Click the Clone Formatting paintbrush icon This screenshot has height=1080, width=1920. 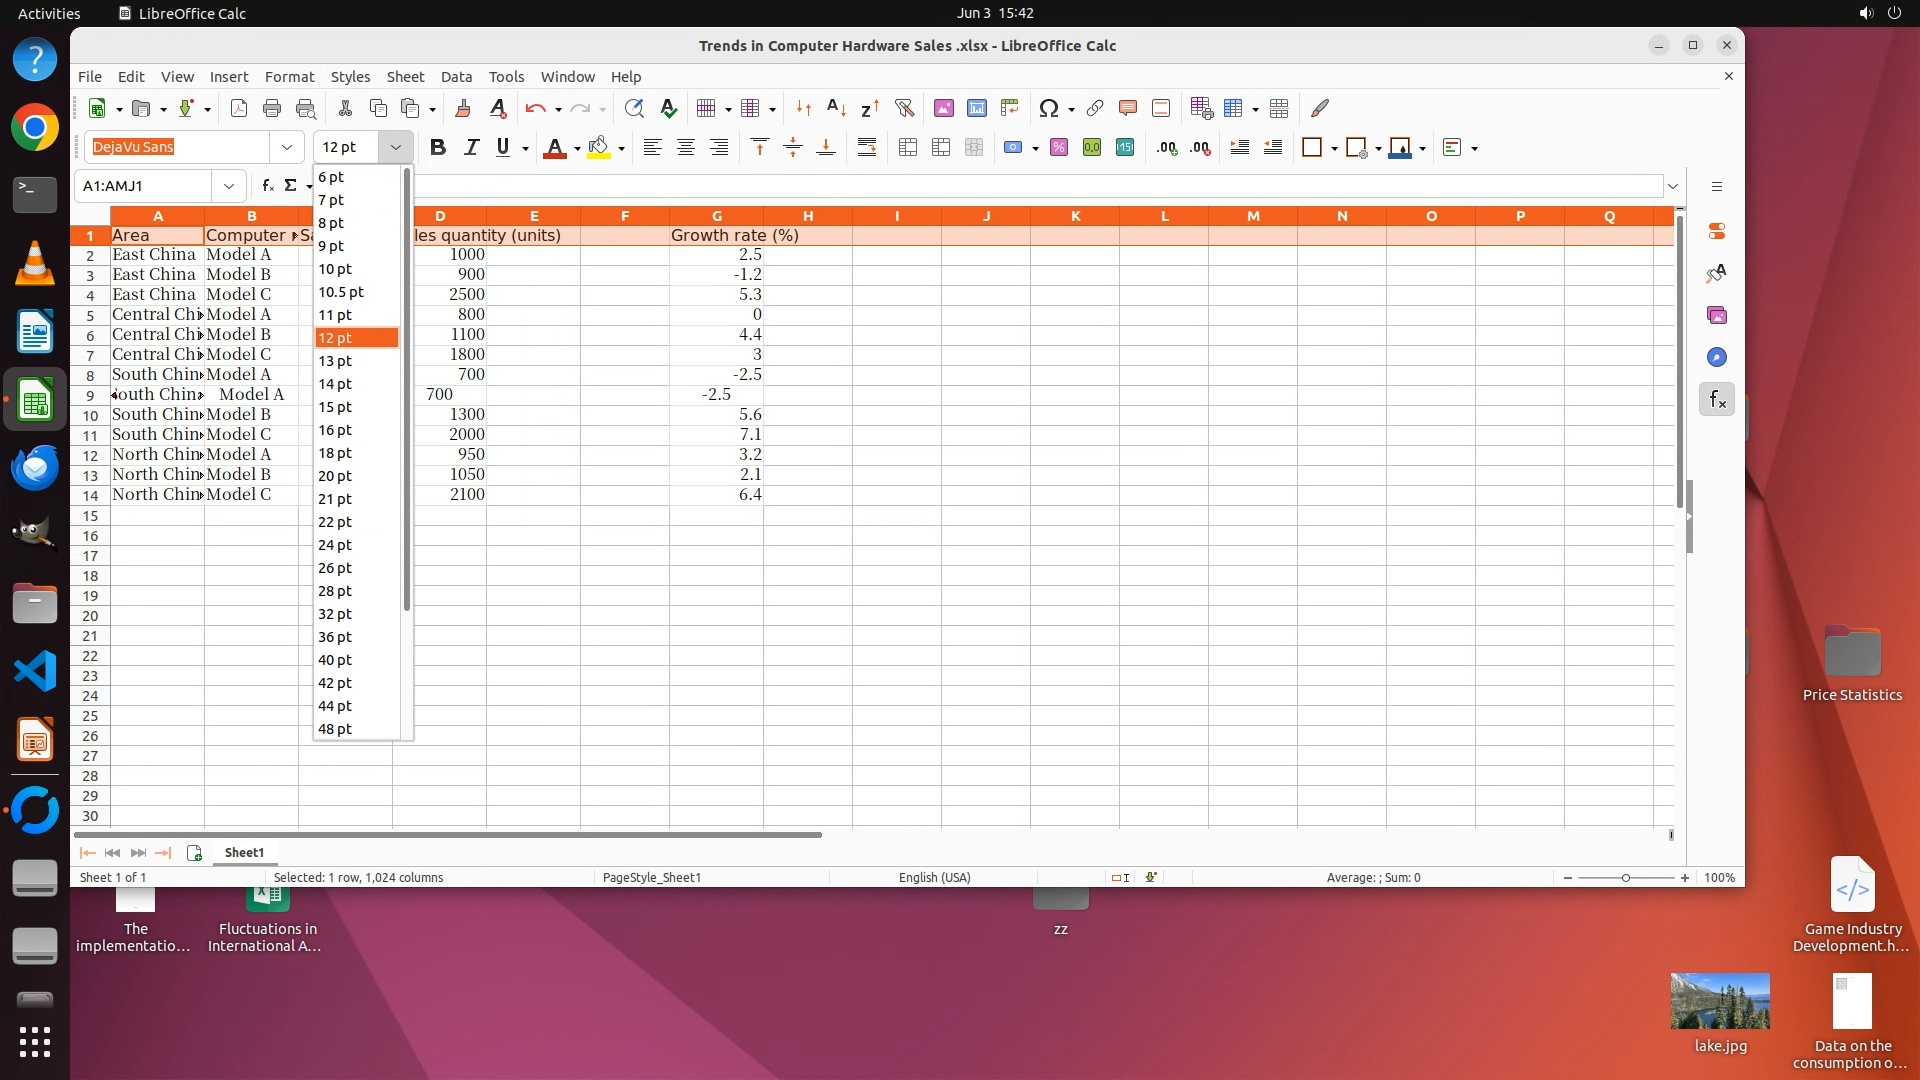click(462, 108)
